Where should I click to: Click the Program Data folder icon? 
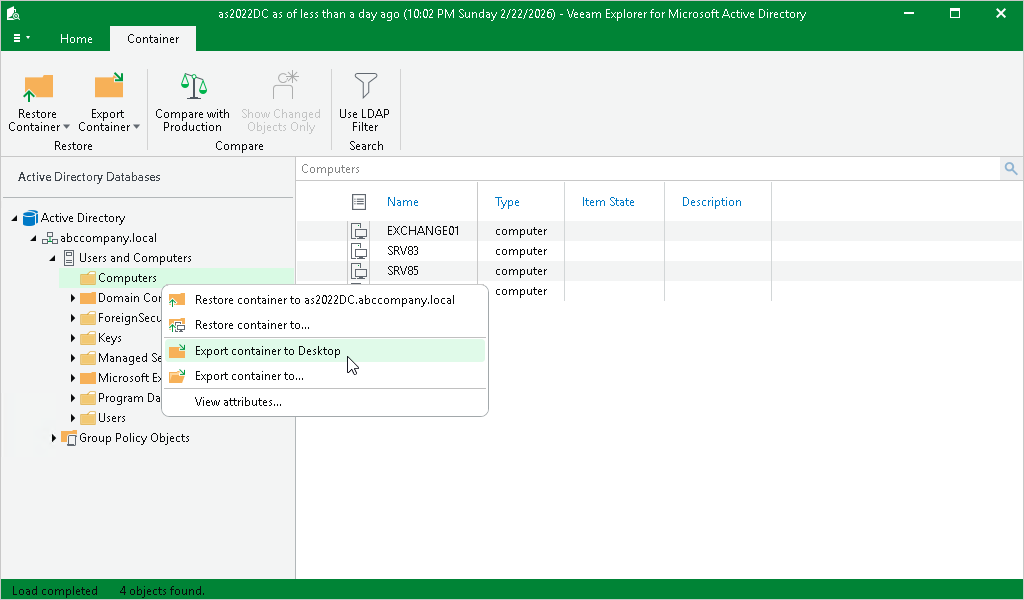(x=88, y=398)
